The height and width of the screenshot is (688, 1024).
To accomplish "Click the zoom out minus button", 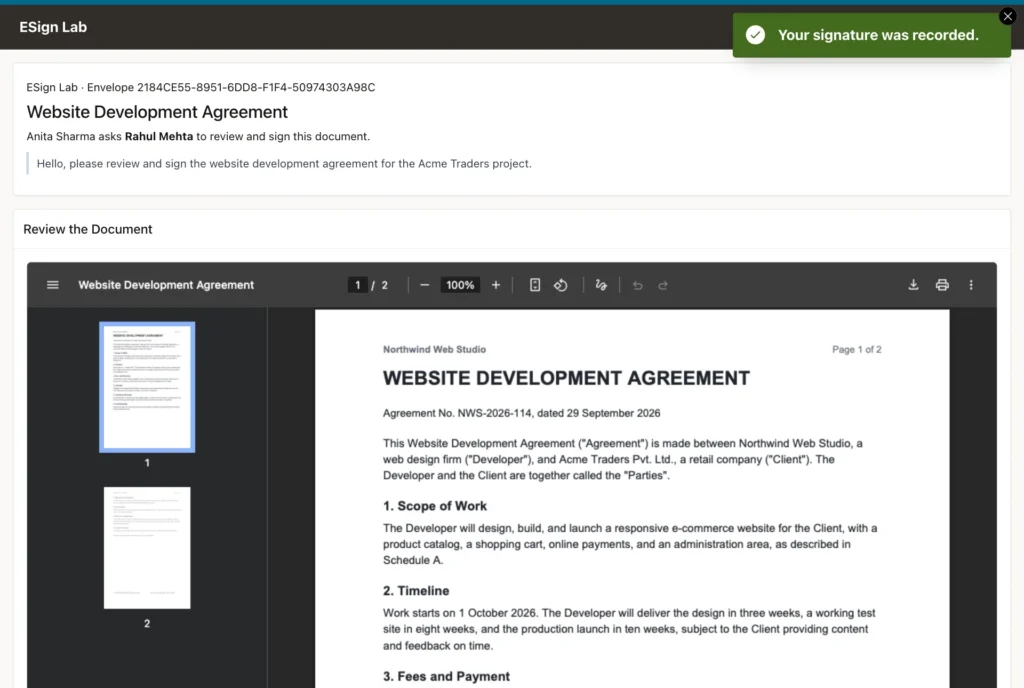I will pyautogui.click(x=424, y=285).
